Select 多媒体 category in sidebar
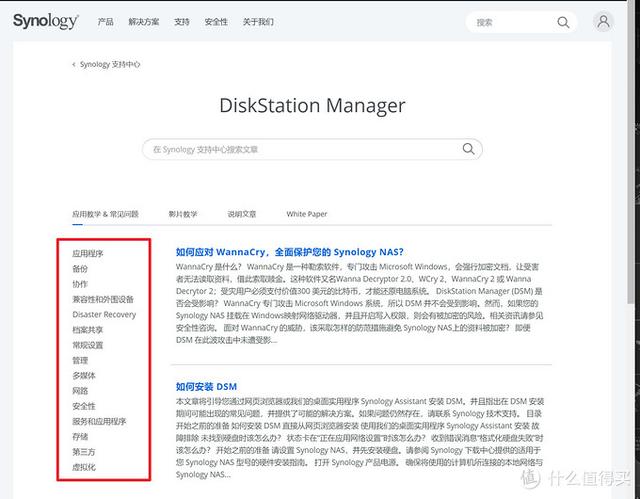 coord(84,375)
